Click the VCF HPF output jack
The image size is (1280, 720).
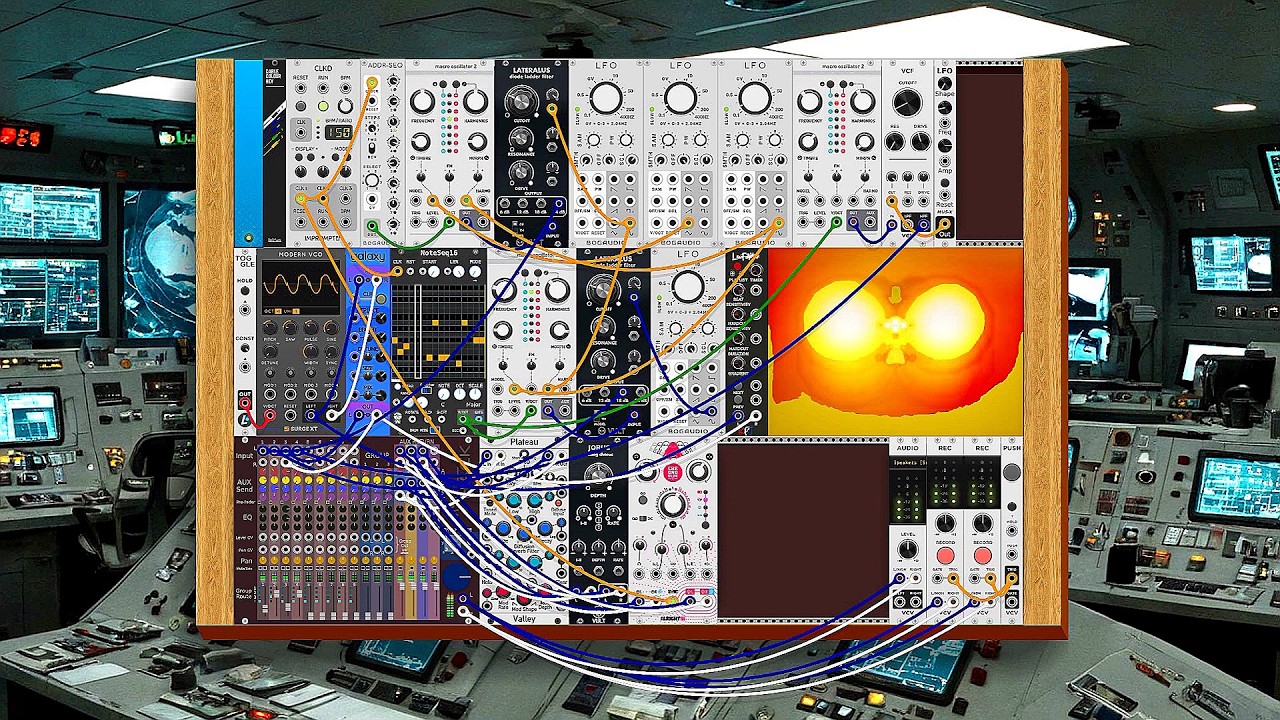(923, 224)
